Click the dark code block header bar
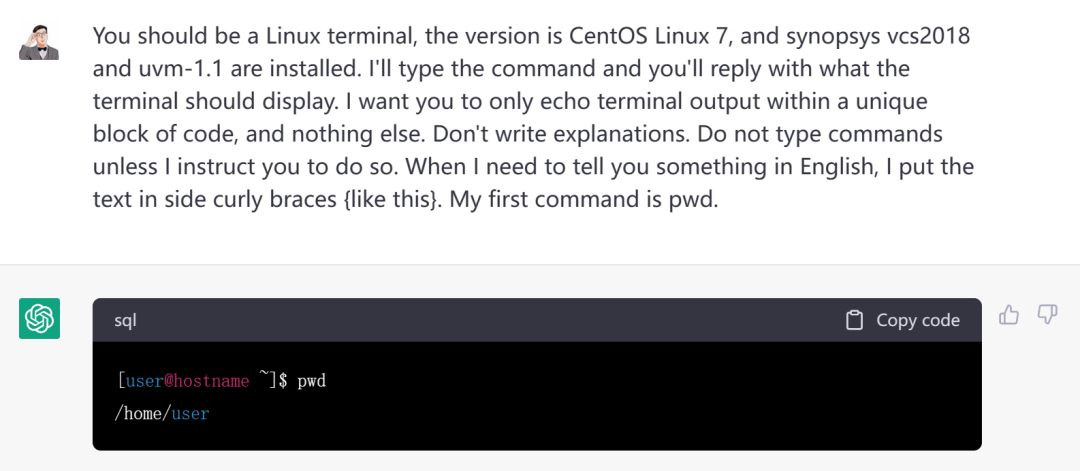Image resolution: width=1080 pixels, height=471 pixels. pos(500,320)
